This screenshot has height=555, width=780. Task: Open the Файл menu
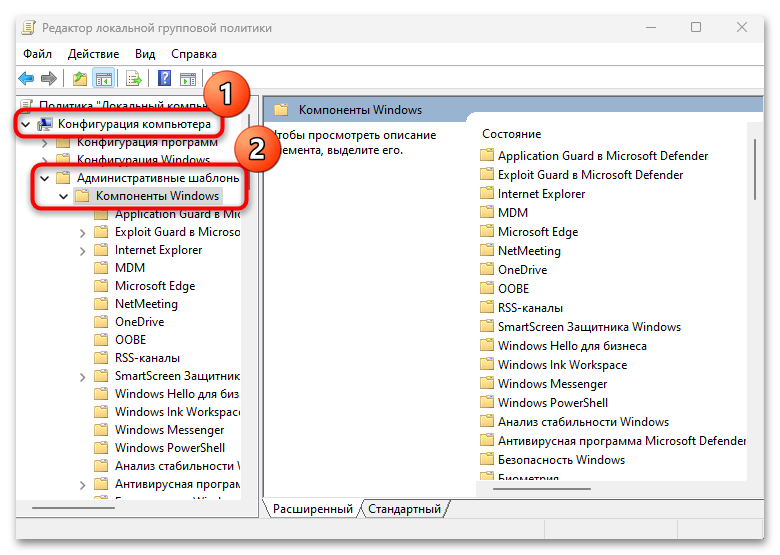pos(37,54)
